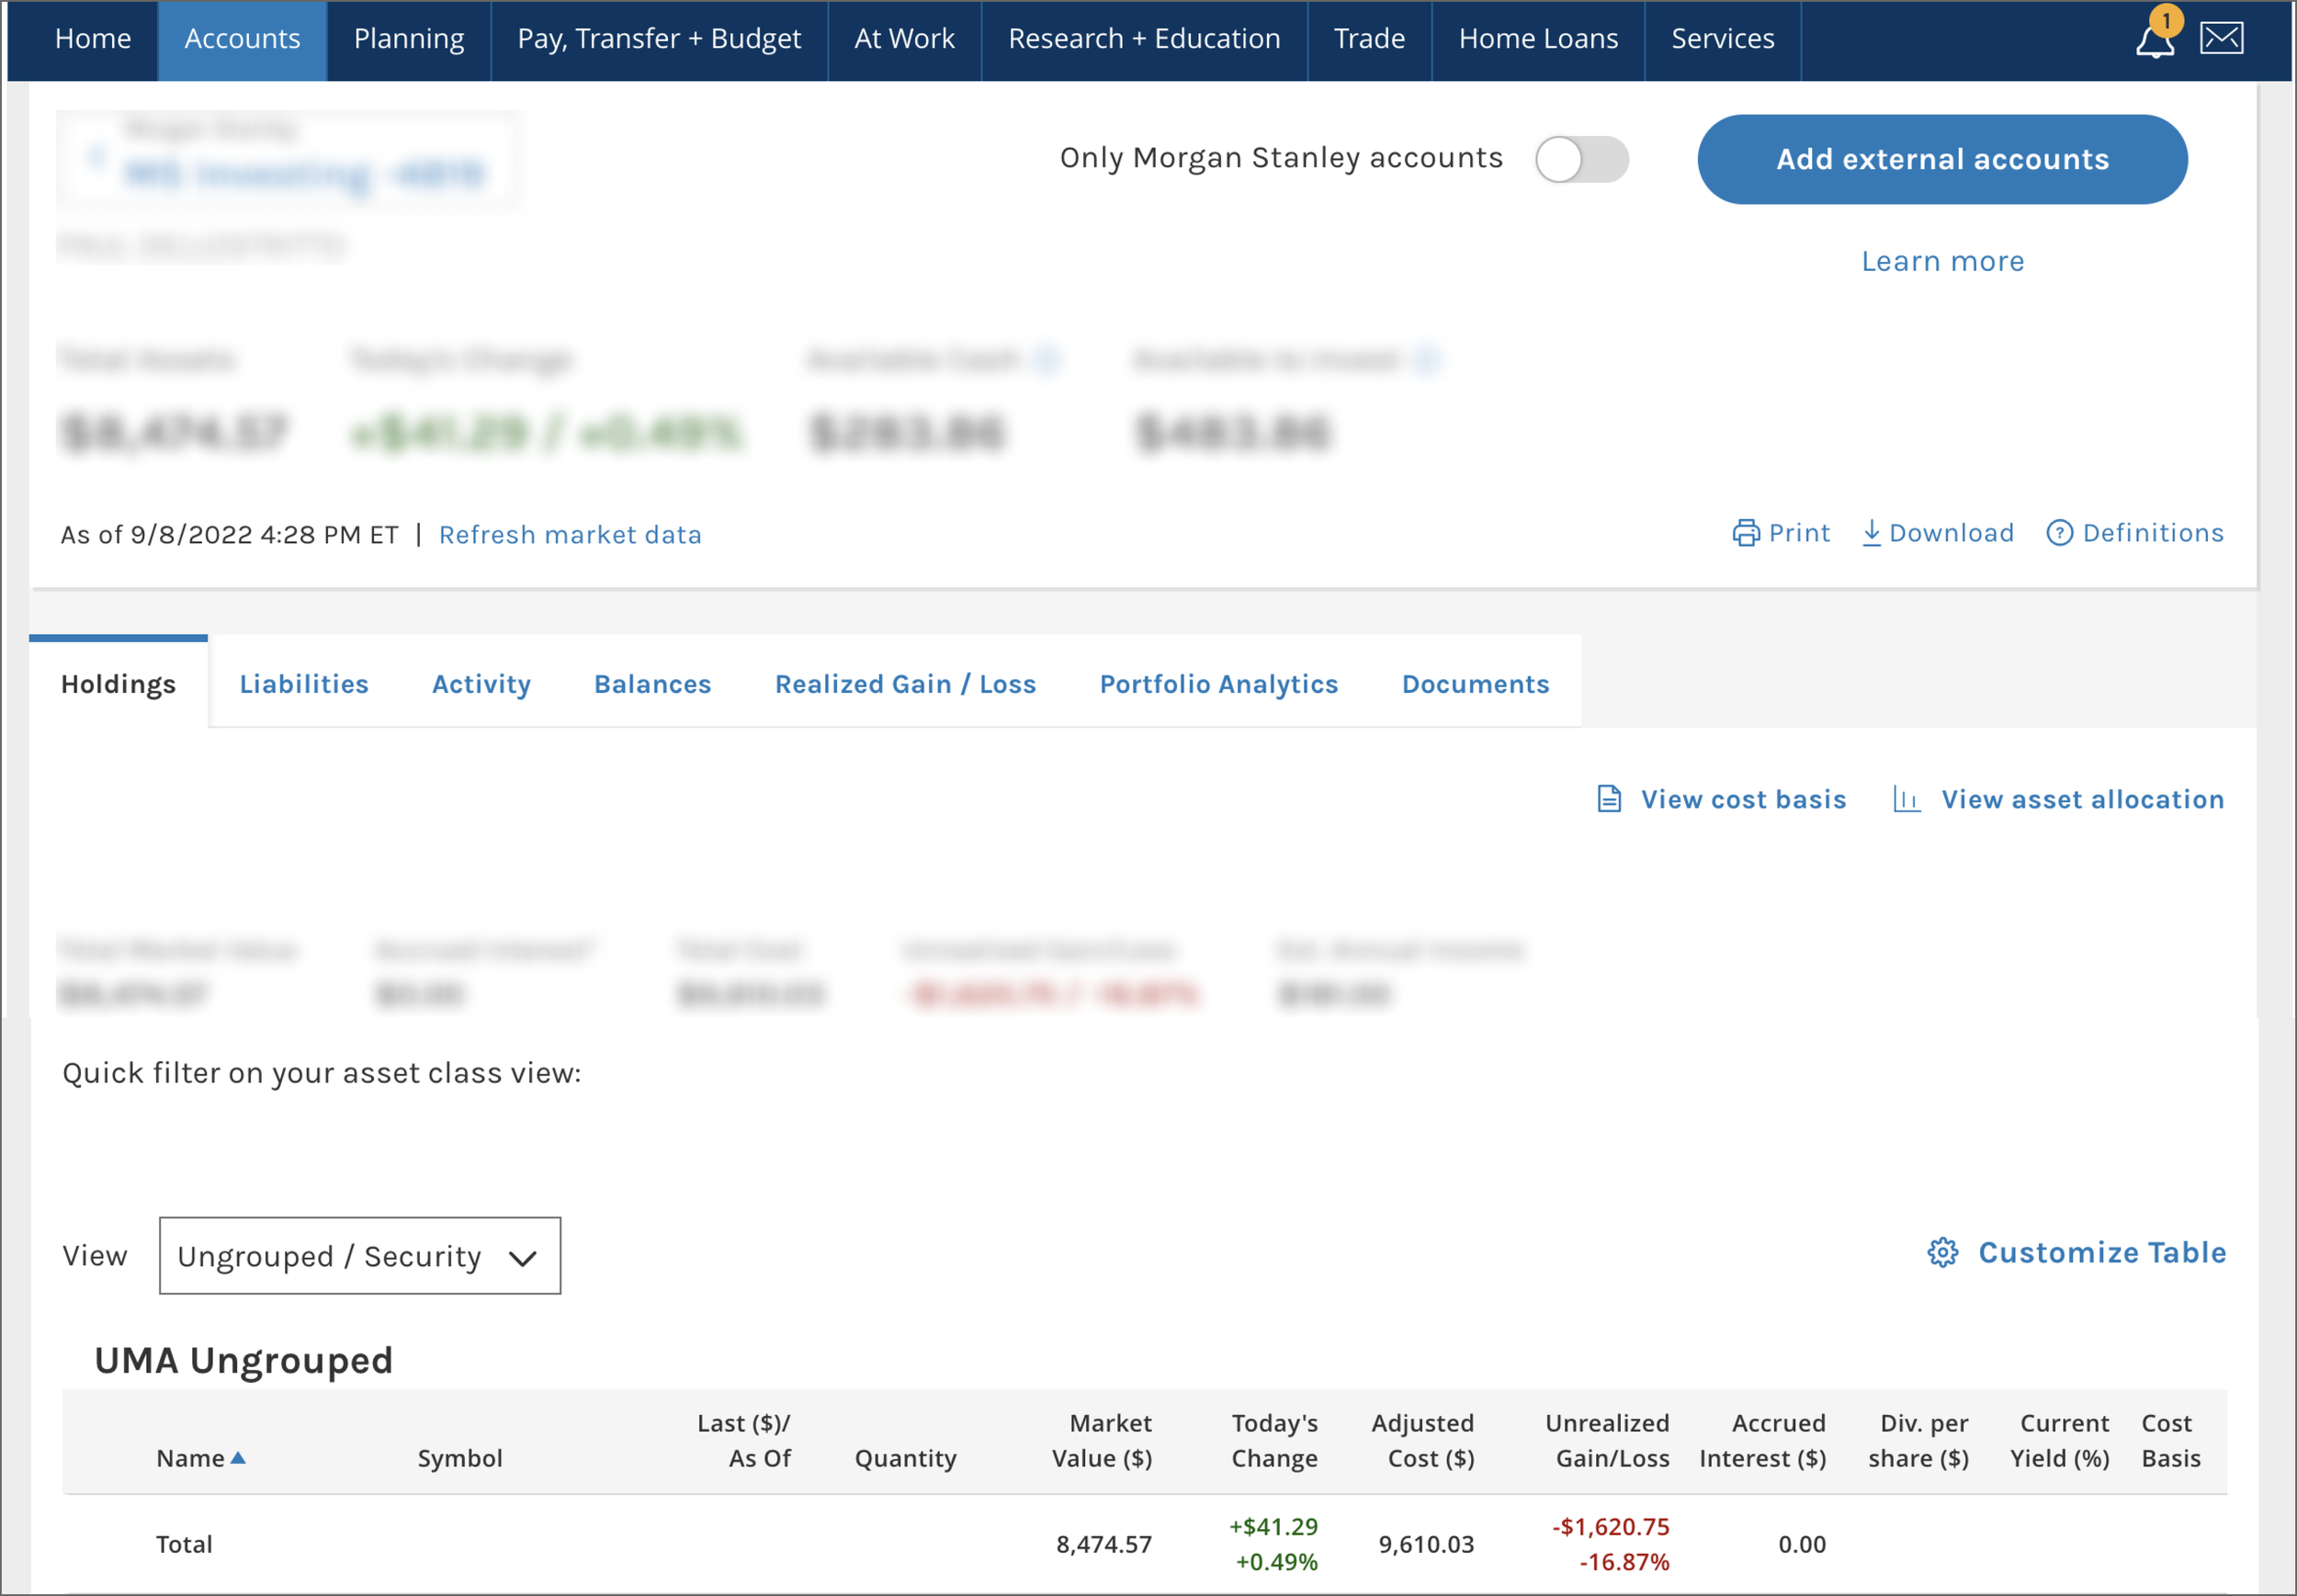Screen dimensions: 2297x1596
Task: Click Add external accounts button
Action: click(1941, 159)
